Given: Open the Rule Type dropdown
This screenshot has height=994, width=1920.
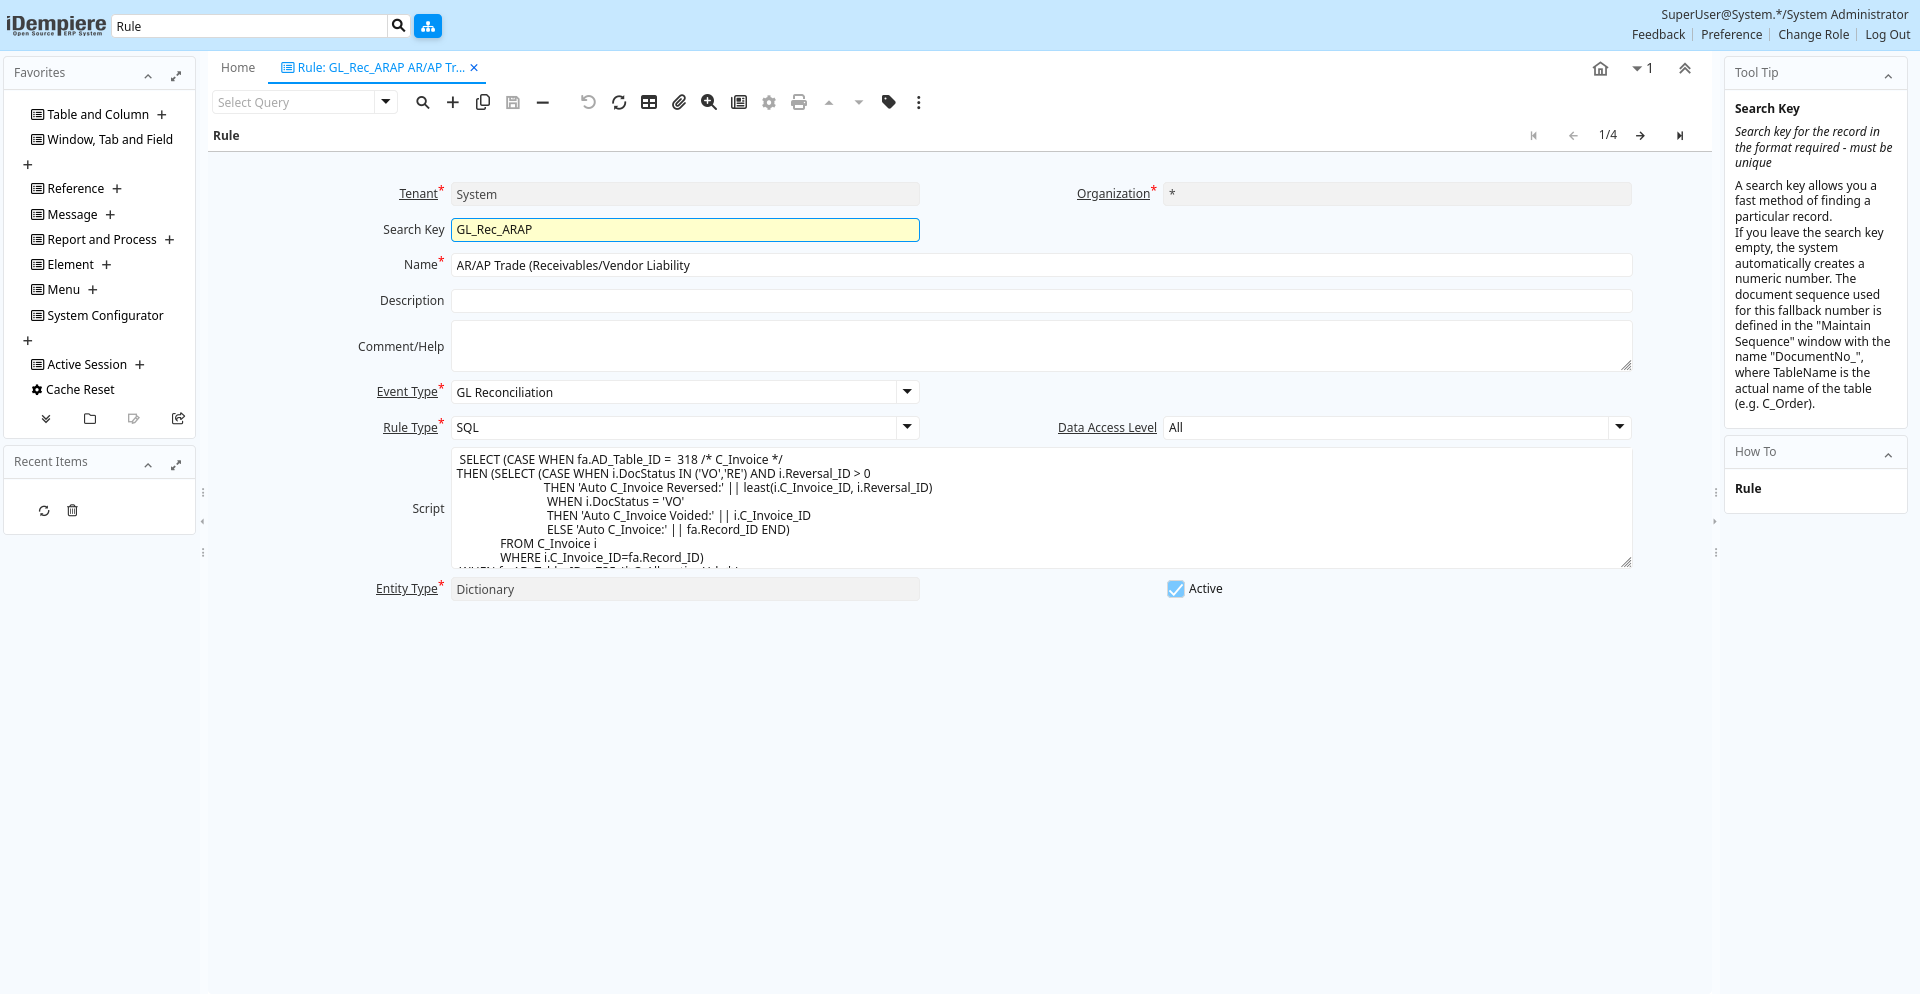Looking at the screenshot, I should tap(907, 427).
